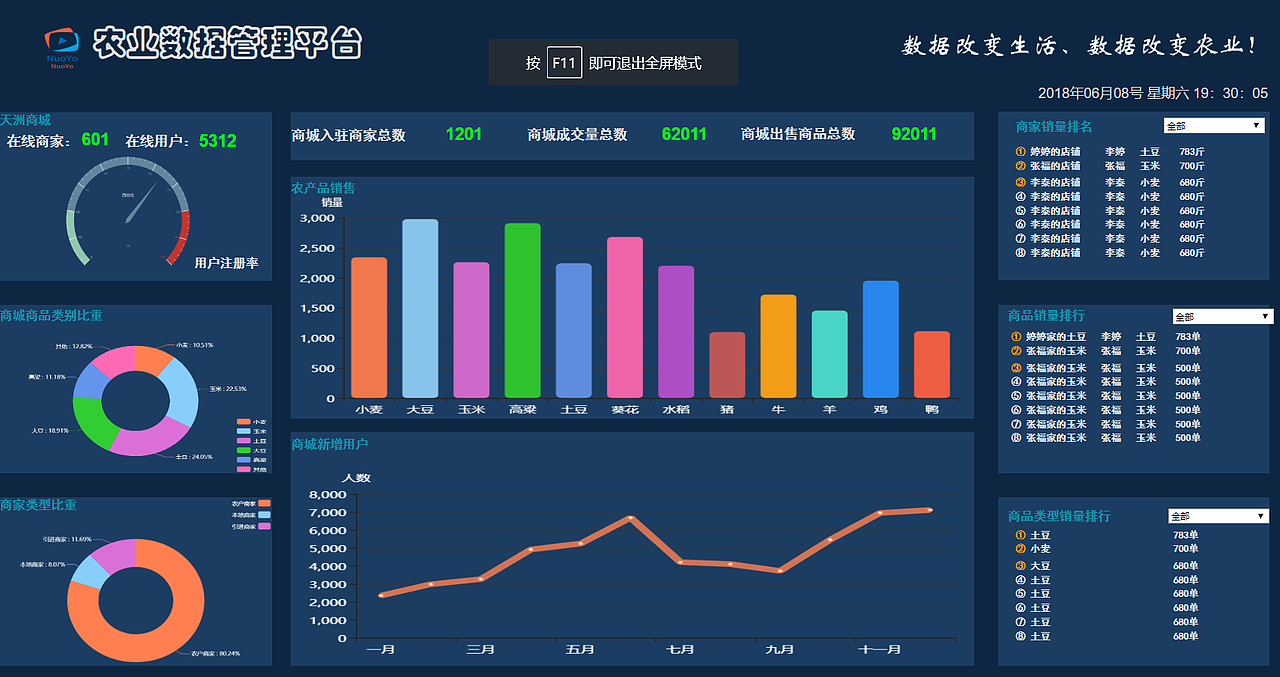Click the NuoYo platform logo

(60, 40)
